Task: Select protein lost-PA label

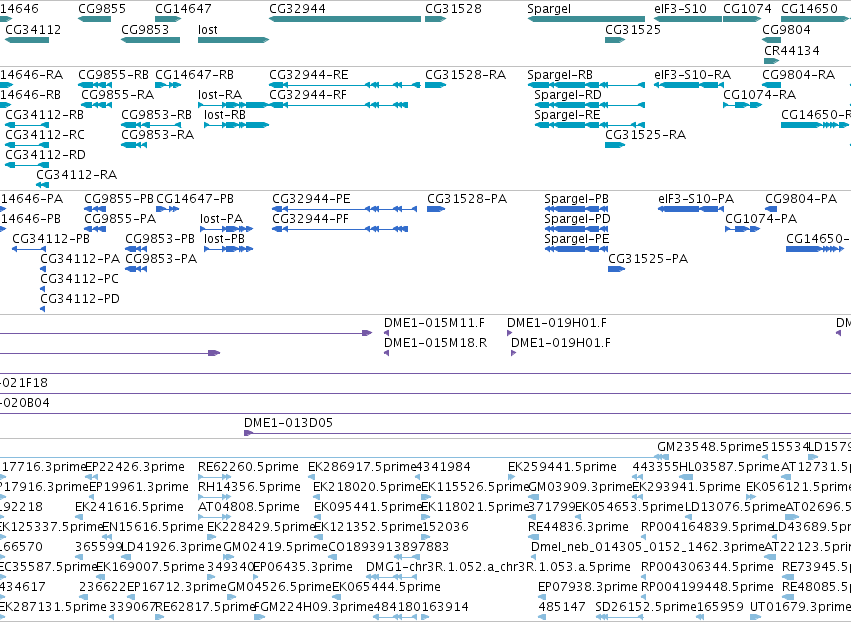Action: pyautogui.click(x=221, y=219)
